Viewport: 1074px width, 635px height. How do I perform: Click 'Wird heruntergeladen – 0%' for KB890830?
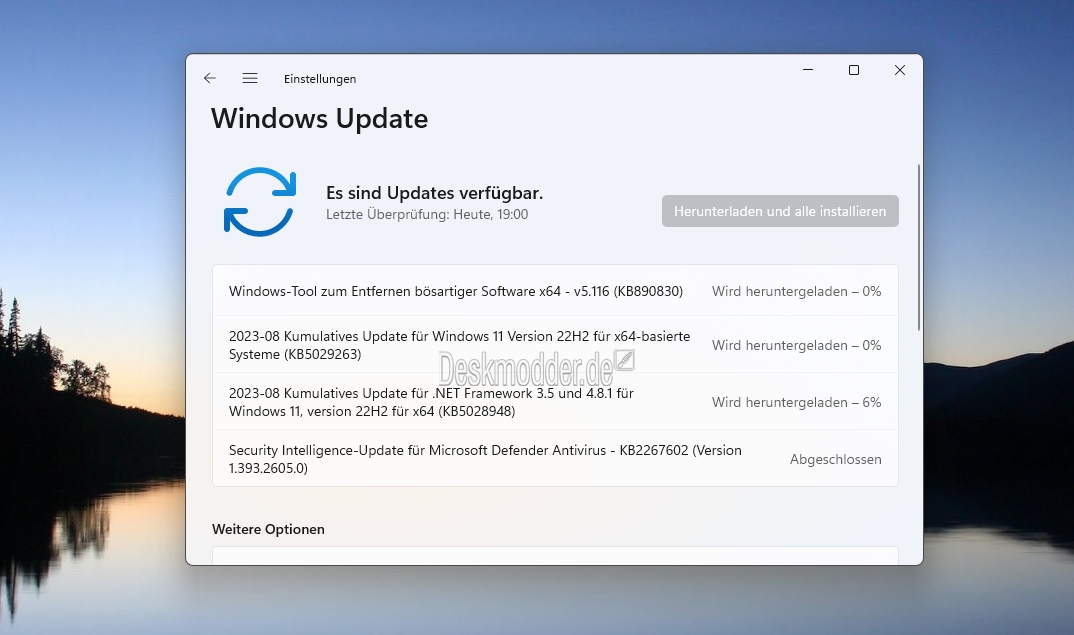(x=797, y=291)
